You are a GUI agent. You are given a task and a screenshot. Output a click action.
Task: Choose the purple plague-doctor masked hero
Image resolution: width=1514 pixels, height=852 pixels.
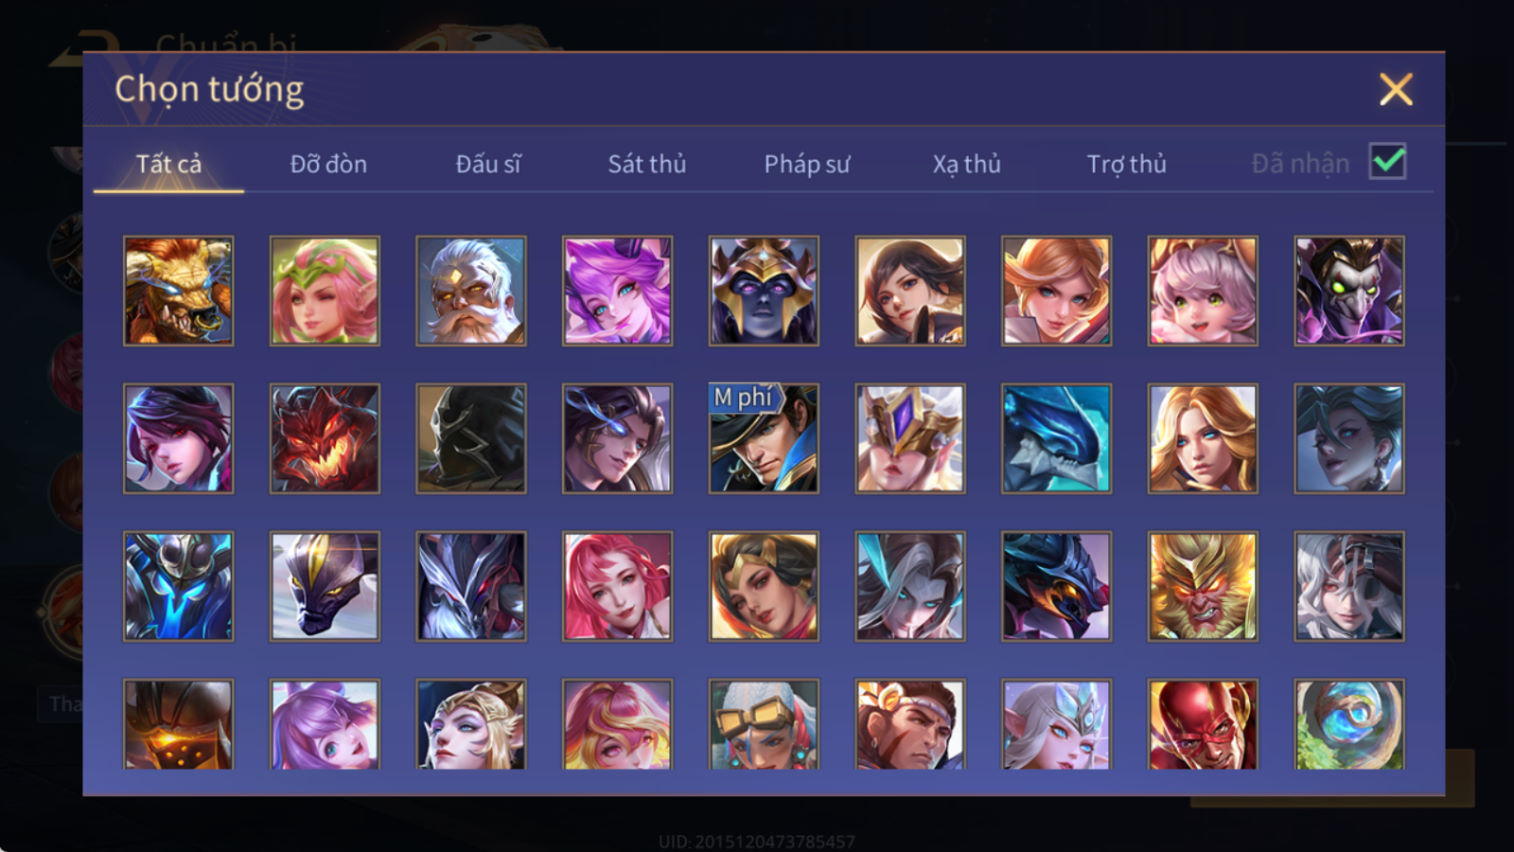(1349, 291)
